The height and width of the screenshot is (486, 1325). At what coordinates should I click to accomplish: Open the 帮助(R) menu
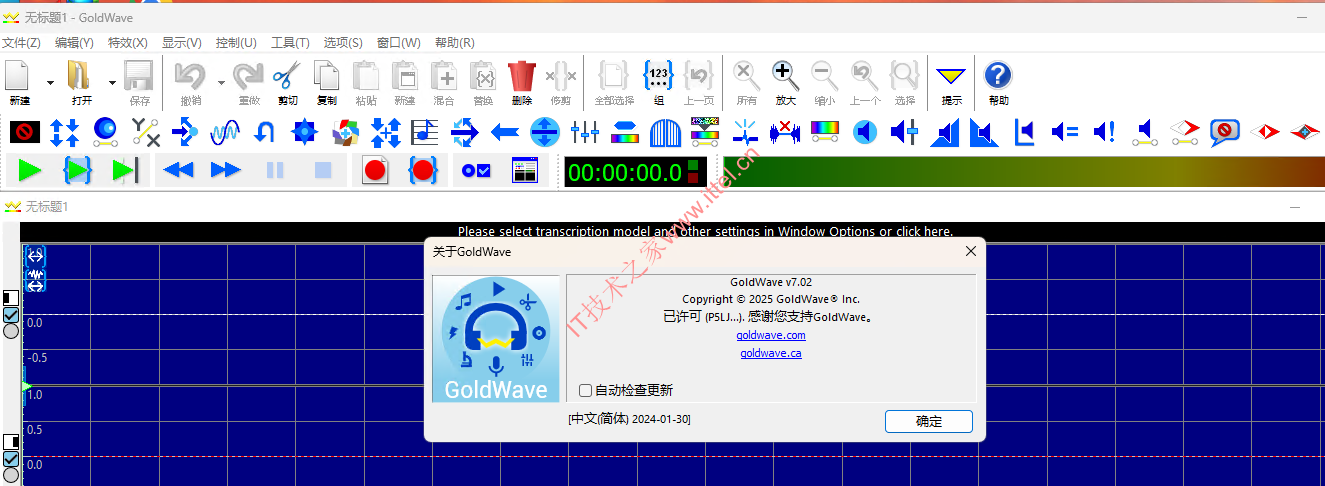455,43
